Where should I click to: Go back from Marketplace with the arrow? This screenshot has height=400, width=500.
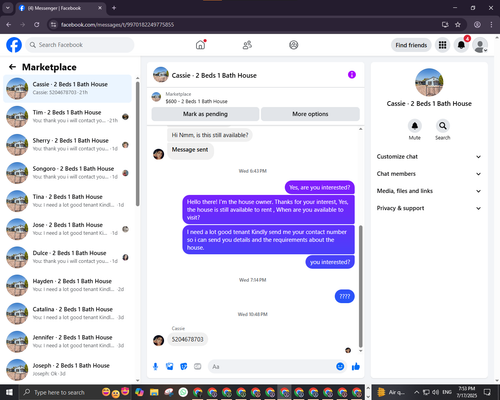(x=12, y=67)
